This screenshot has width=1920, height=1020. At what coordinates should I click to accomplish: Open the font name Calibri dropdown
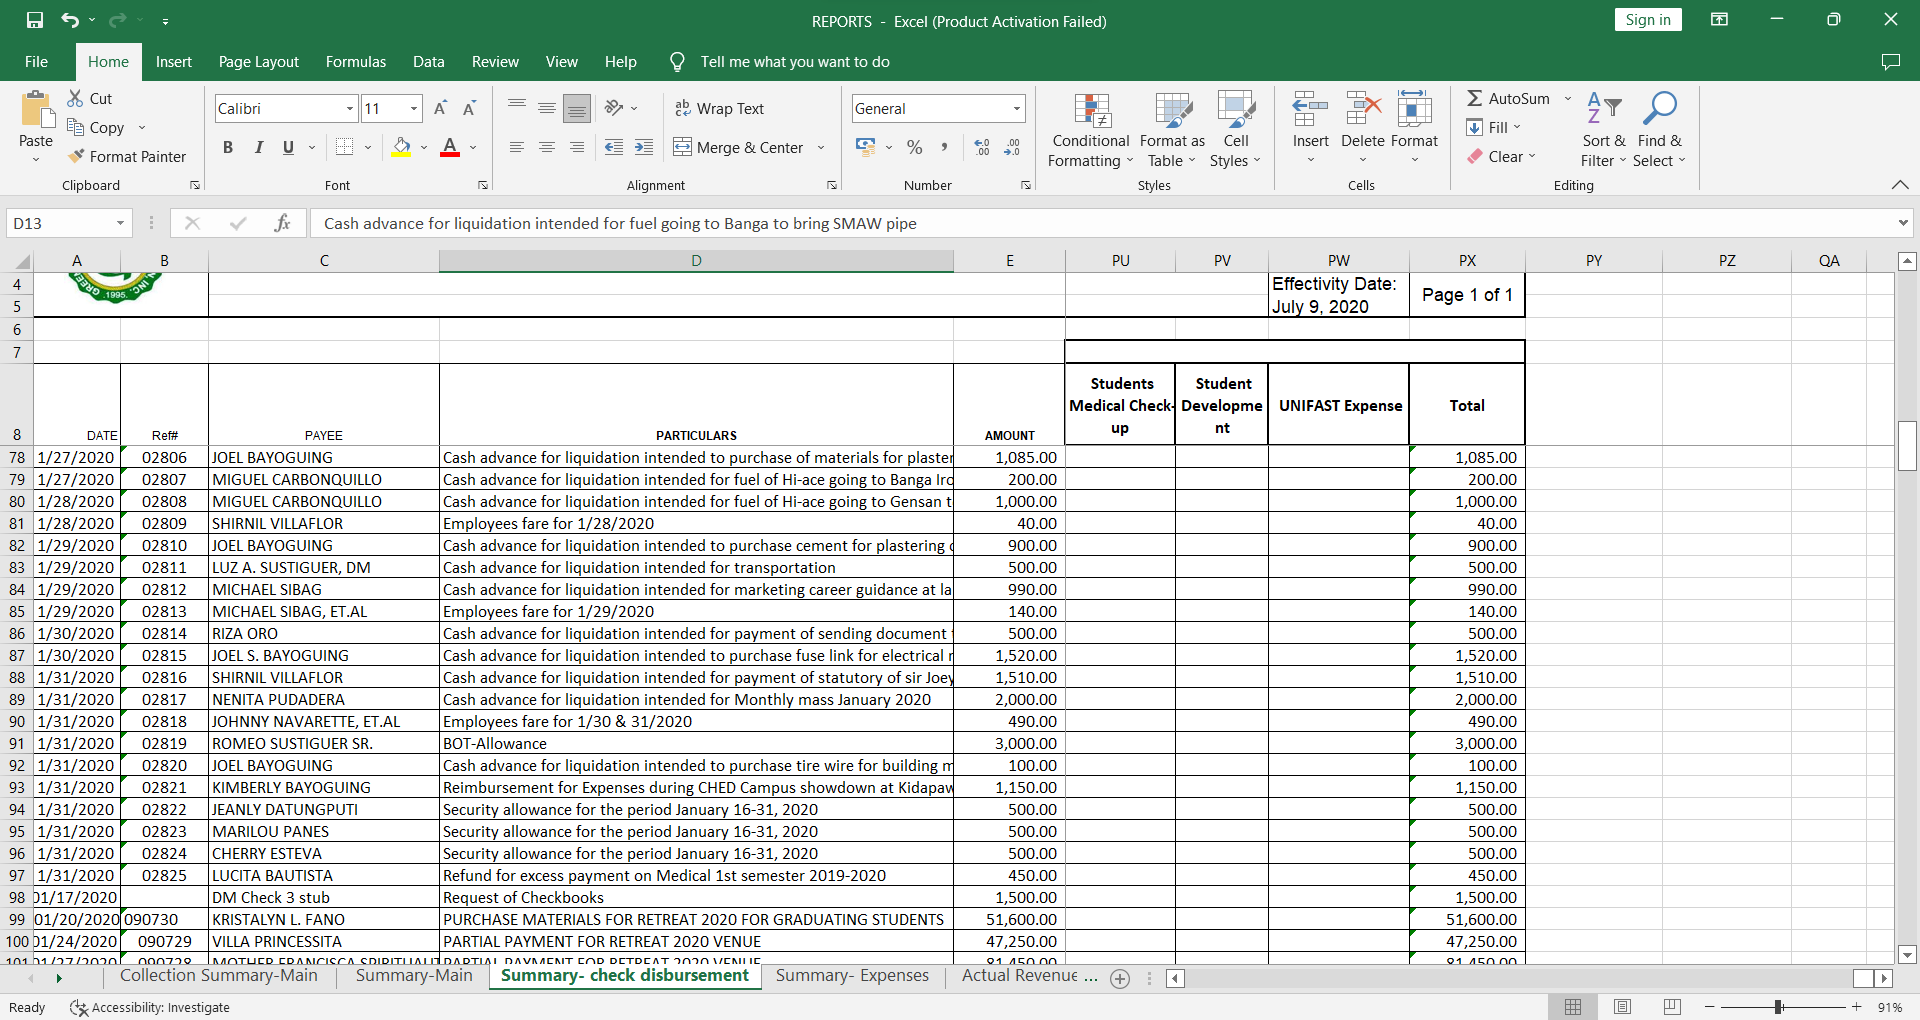click(x=350, y=109)
